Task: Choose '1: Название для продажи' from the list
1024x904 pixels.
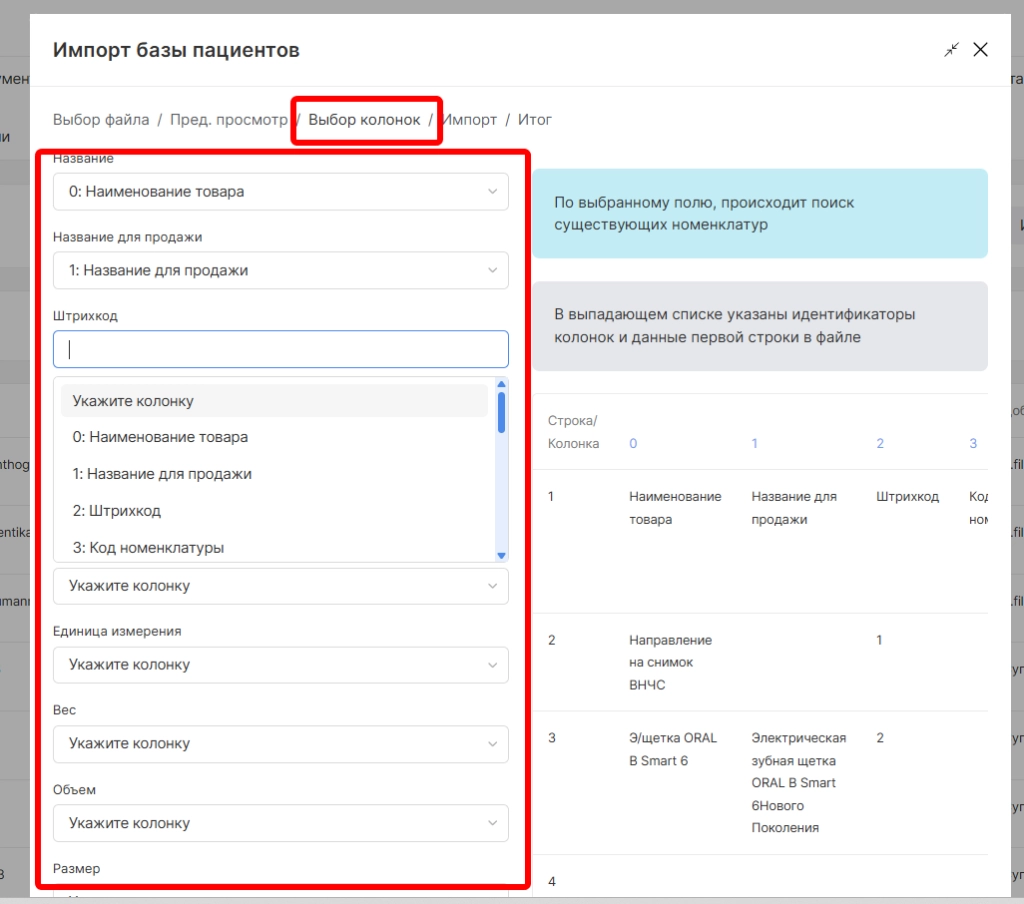Action: point(162,474)
